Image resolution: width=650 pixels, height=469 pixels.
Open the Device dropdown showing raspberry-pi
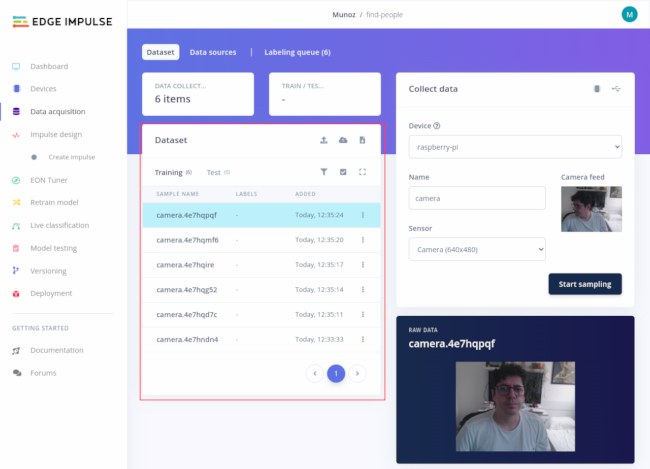click(515, 146)
